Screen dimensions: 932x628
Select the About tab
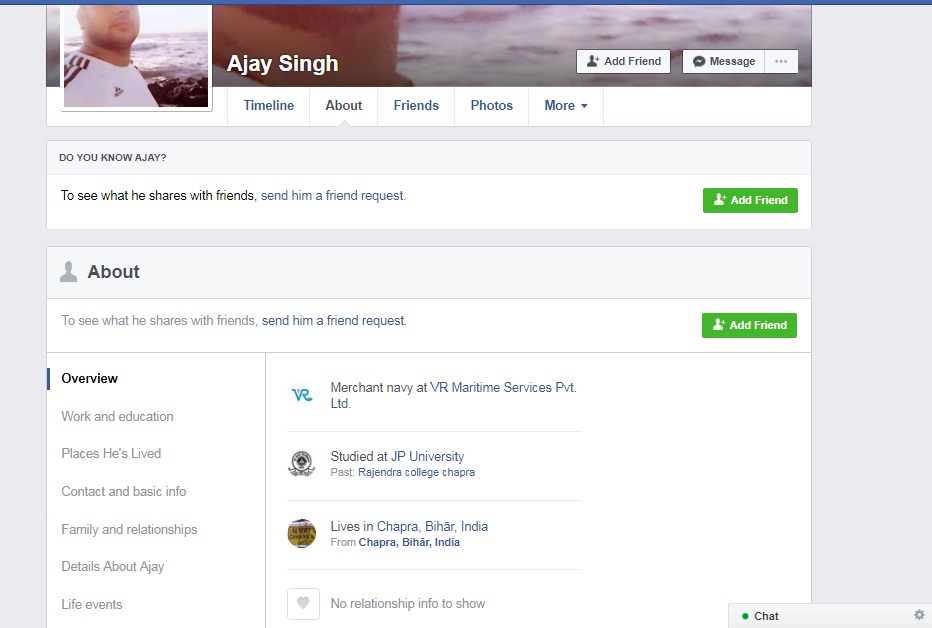(x=344, y=106)
